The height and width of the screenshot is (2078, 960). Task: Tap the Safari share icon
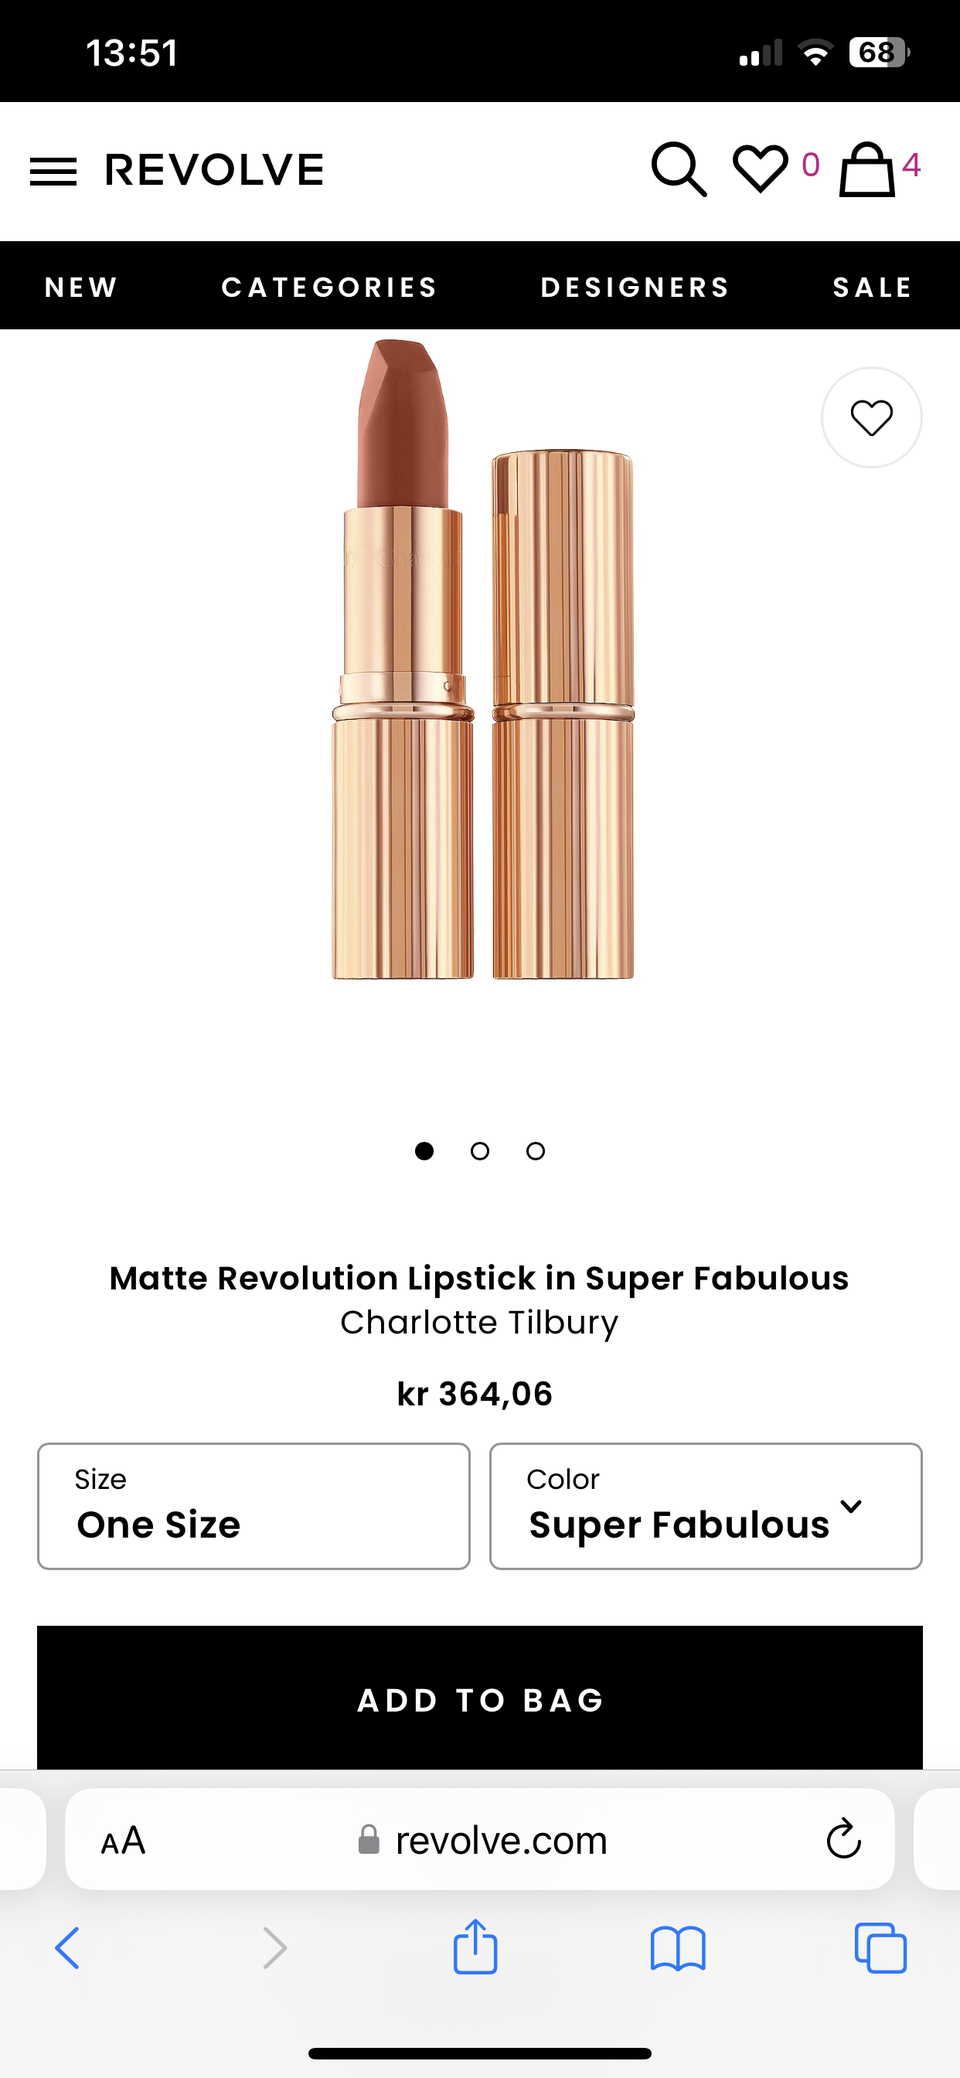pos(475,1947)
